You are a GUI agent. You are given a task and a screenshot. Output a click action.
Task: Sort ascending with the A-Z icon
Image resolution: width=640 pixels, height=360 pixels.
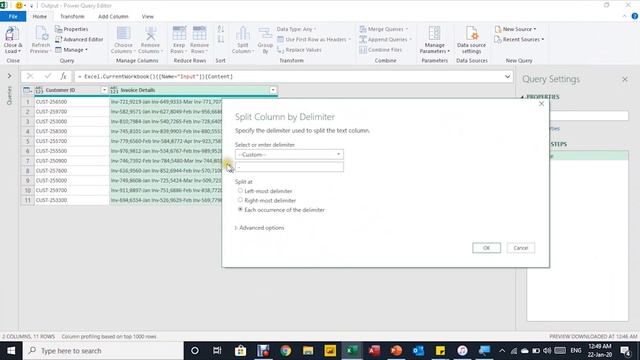[220, 29]
